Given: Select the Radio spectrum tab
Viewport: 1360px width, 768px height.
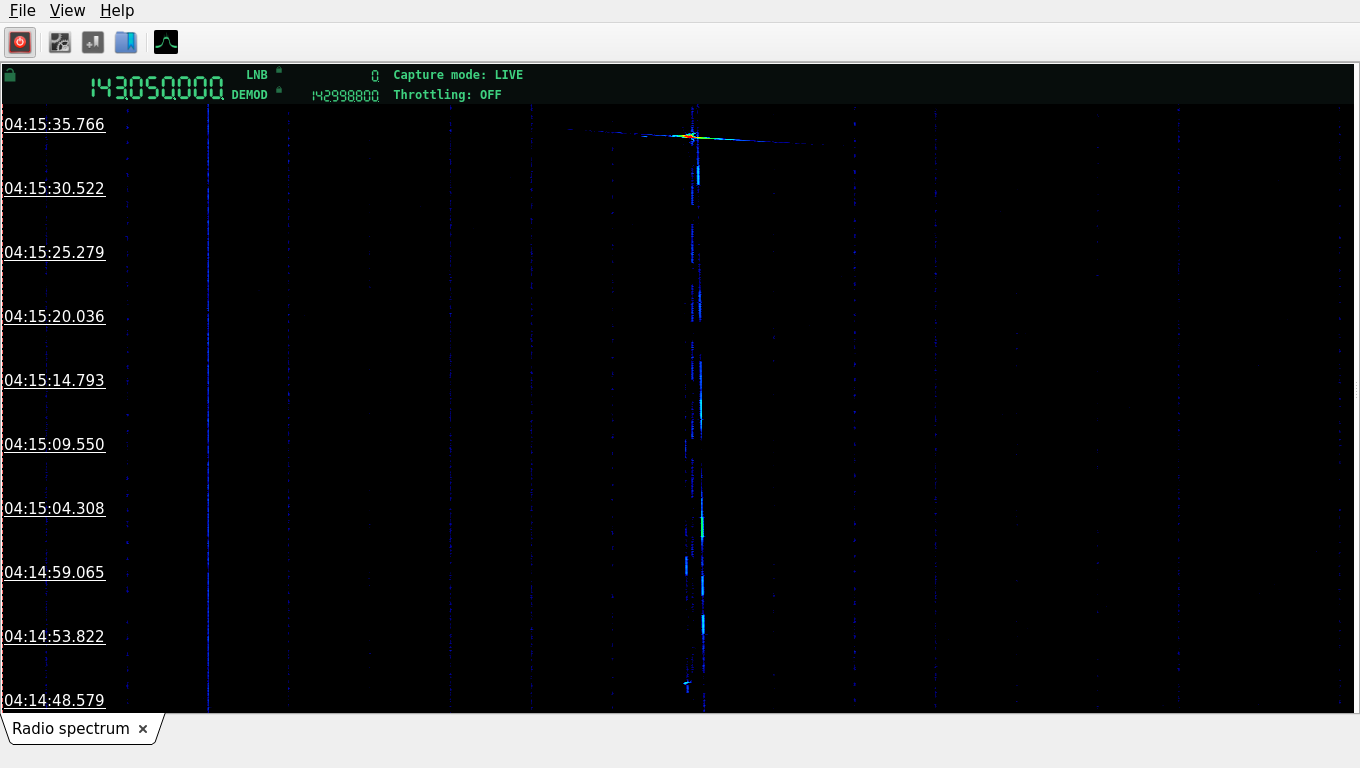Looking at the screenshot, I should [x=71, y=729].
